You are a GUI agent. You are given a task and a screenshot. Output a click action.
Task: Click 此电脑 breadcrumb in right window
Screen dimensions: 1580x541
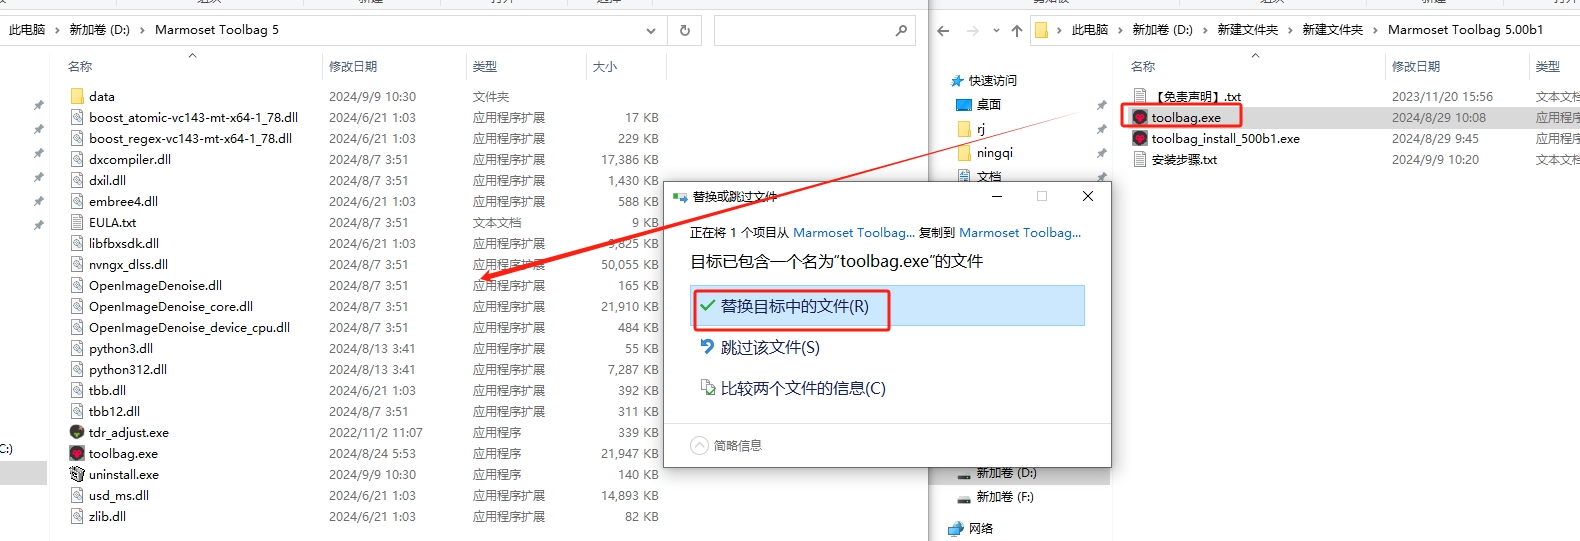[1090, 30]
